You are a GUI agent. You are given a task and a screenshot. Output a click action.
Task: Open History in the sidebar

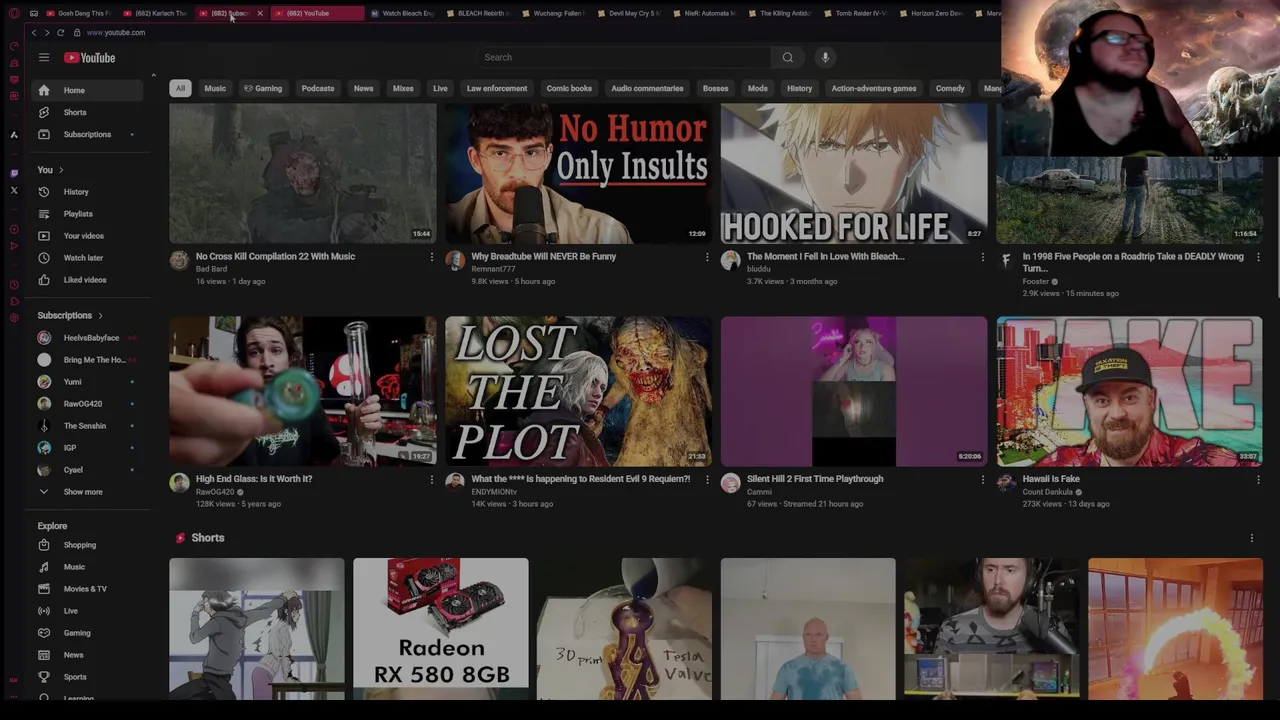[88, 192]
